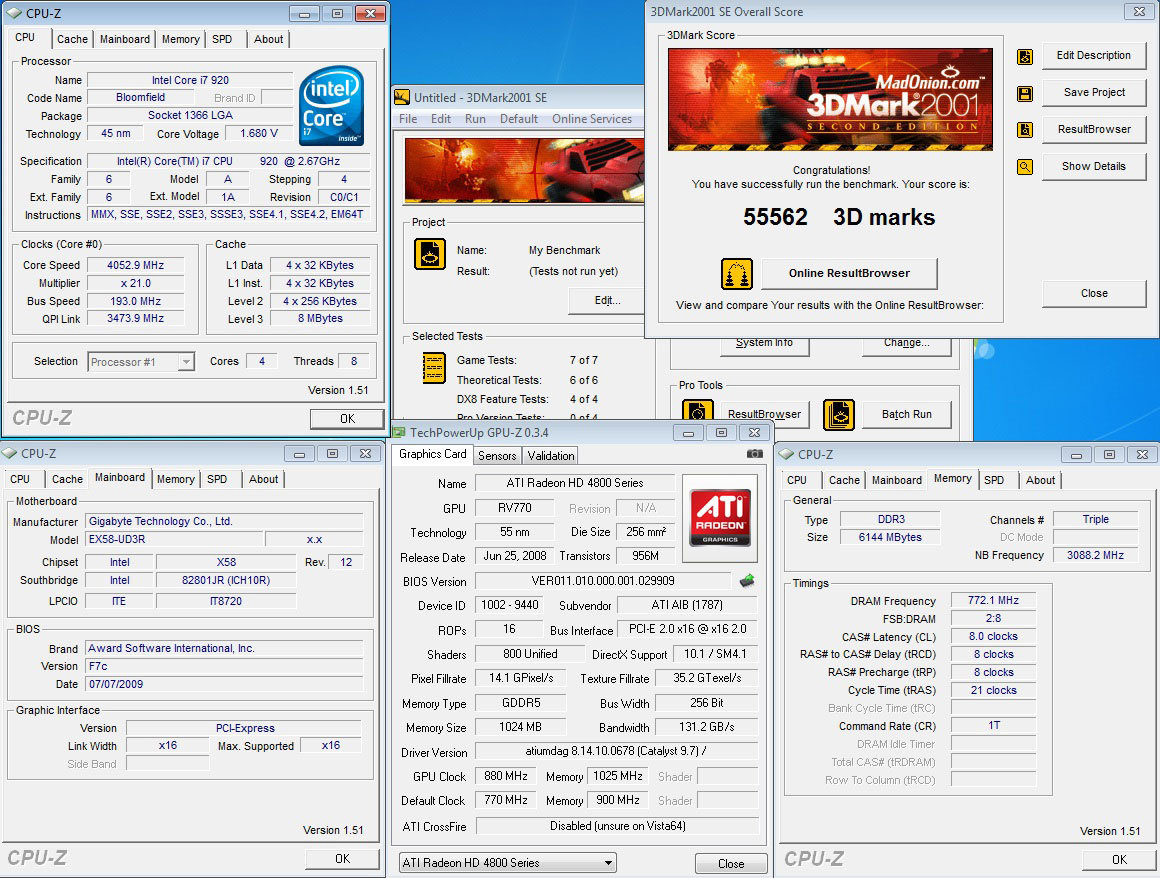Click the 3DMark2001 SE title bar icon
The width and height of the screenshot is (1160, 878).
pos(402,97)
